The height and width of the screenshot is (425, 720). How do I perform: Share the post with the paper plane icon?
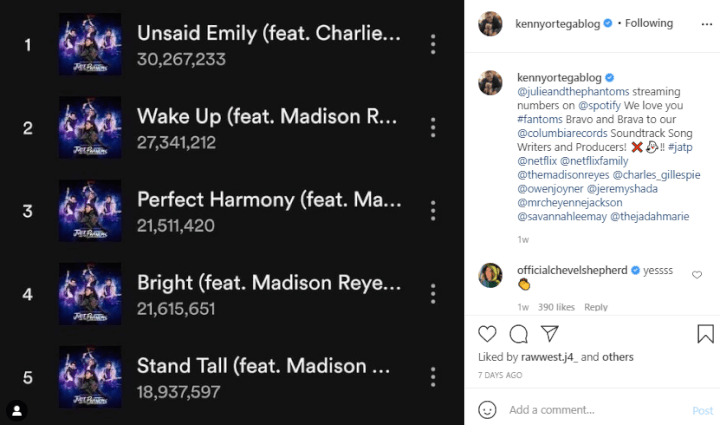[548, 334]
